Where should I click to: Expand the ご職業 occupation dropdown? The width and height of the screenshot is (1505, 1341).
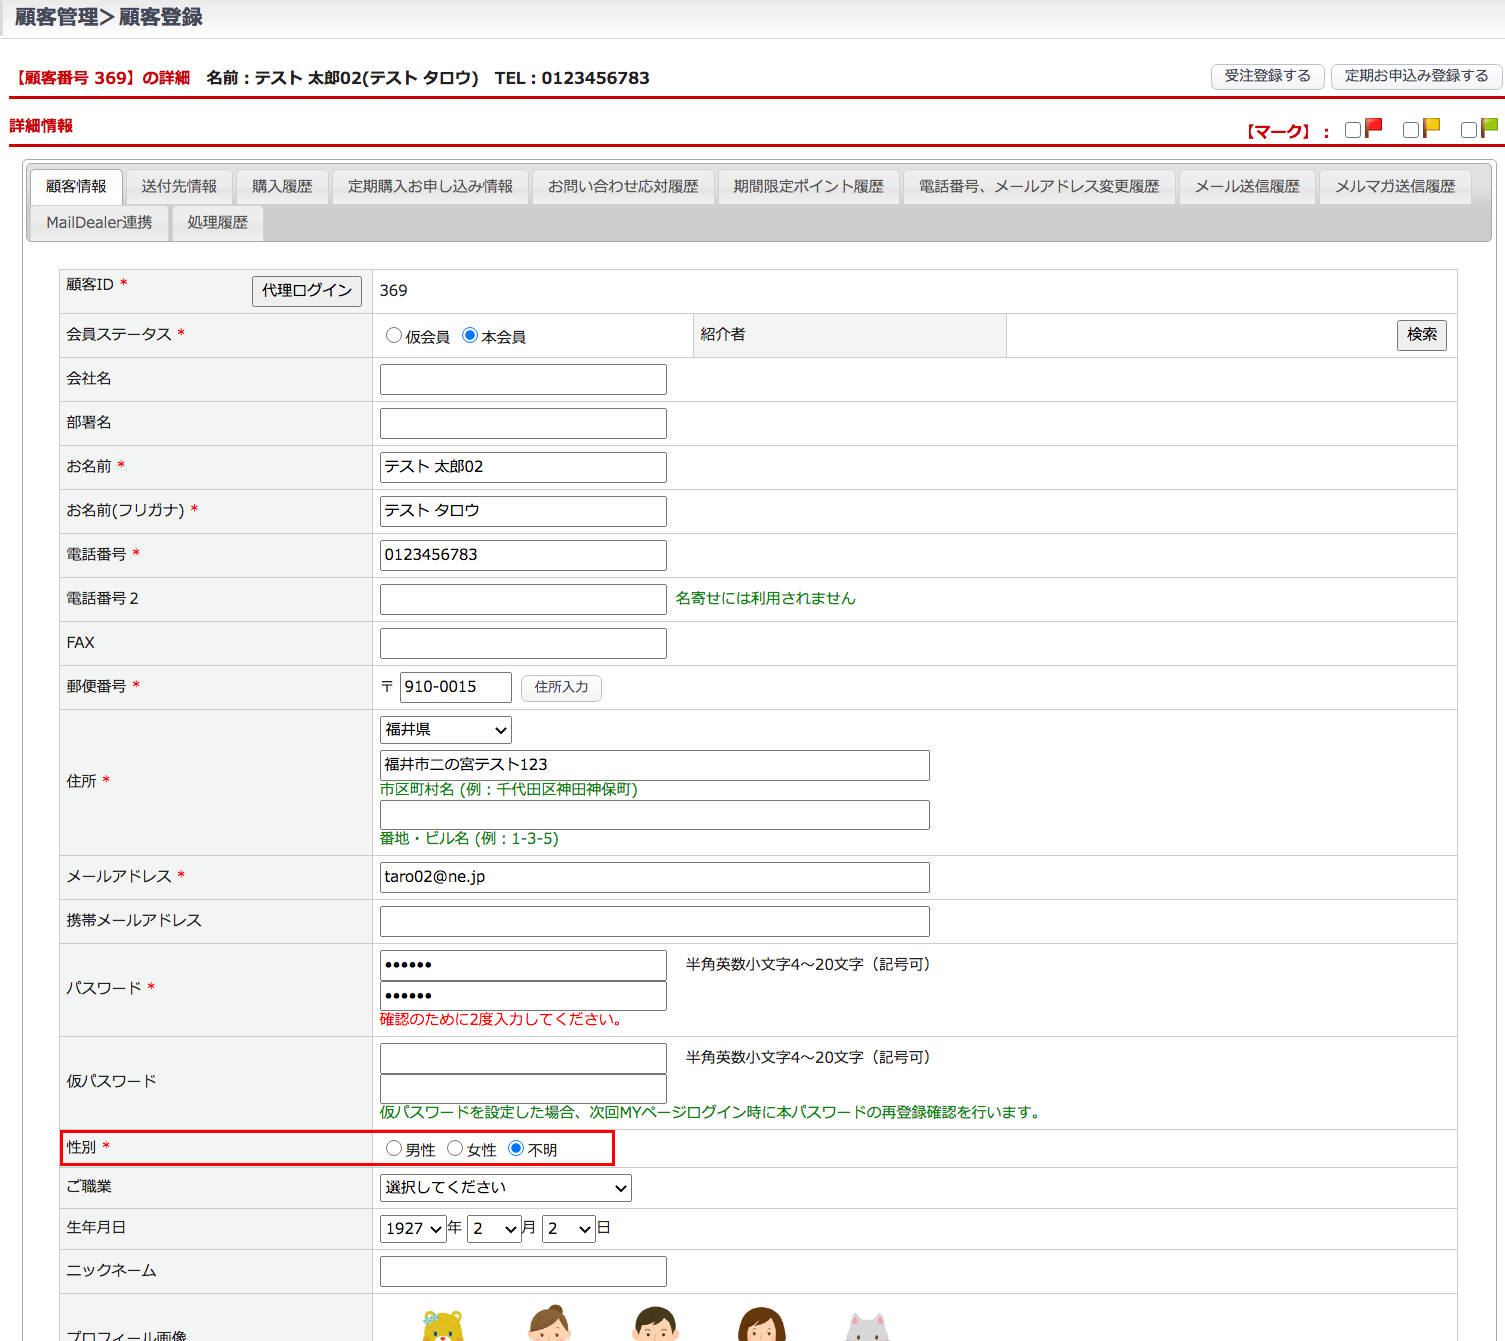[x=505, y=1188]
